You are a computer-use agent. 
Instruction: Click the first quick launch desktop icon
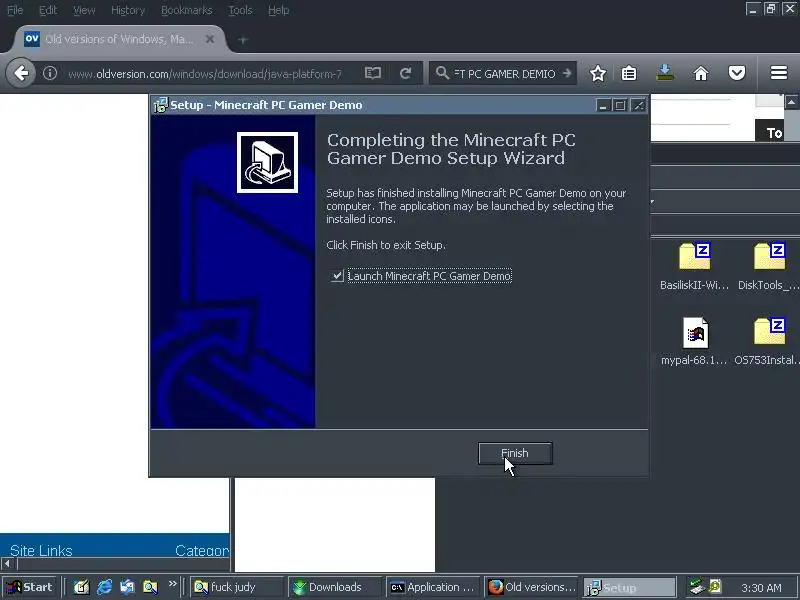(82, 587)
